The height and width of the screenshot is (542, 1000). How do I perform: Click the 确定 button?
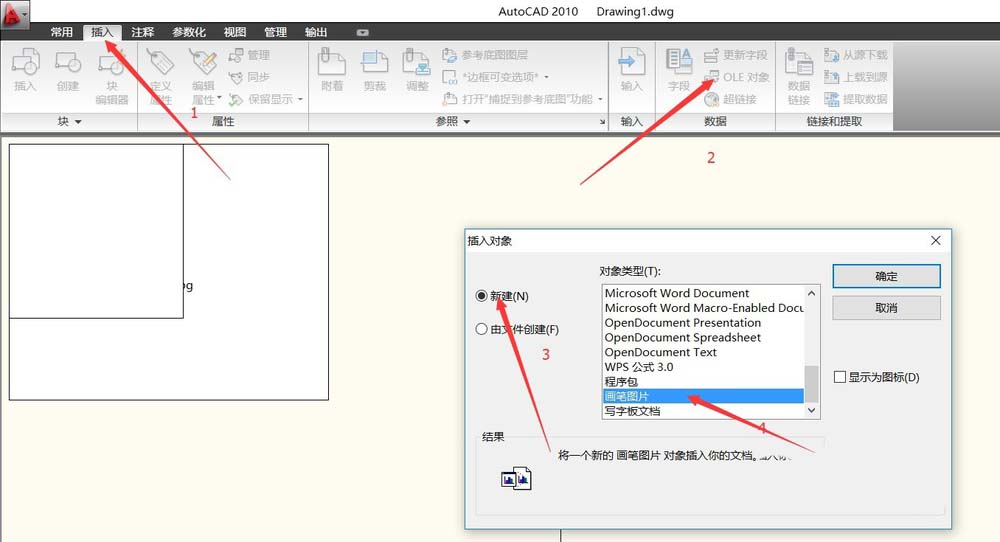click(886, 276)
